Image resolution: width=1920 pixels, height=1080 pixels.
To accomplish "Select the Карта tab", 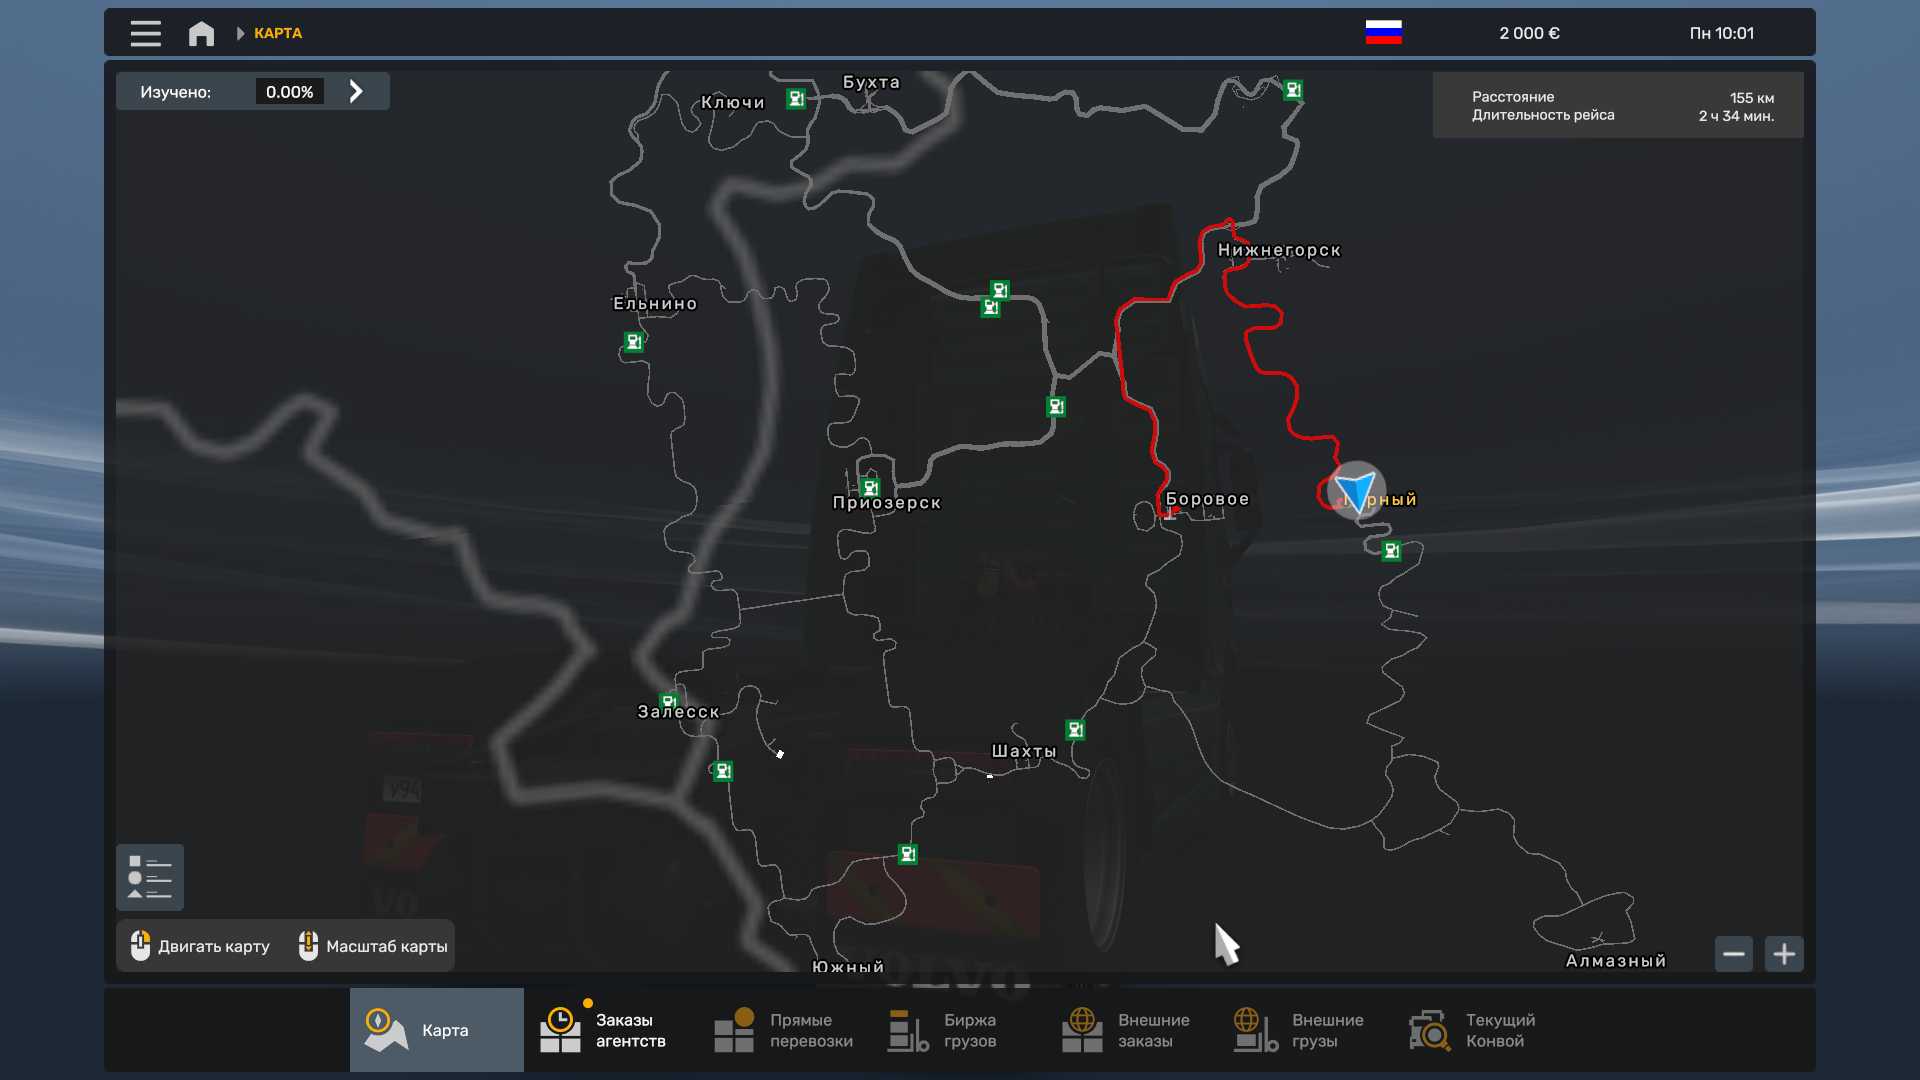I will (x=437, y=1030).
